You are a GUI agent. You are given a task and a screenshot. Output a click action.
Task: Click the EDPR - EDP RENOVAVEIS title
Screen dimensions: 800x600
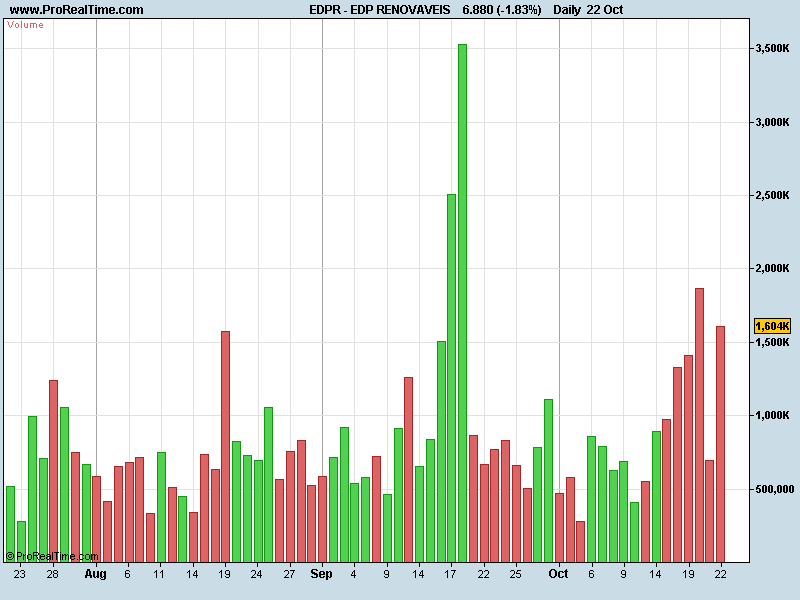coord(380,10)
